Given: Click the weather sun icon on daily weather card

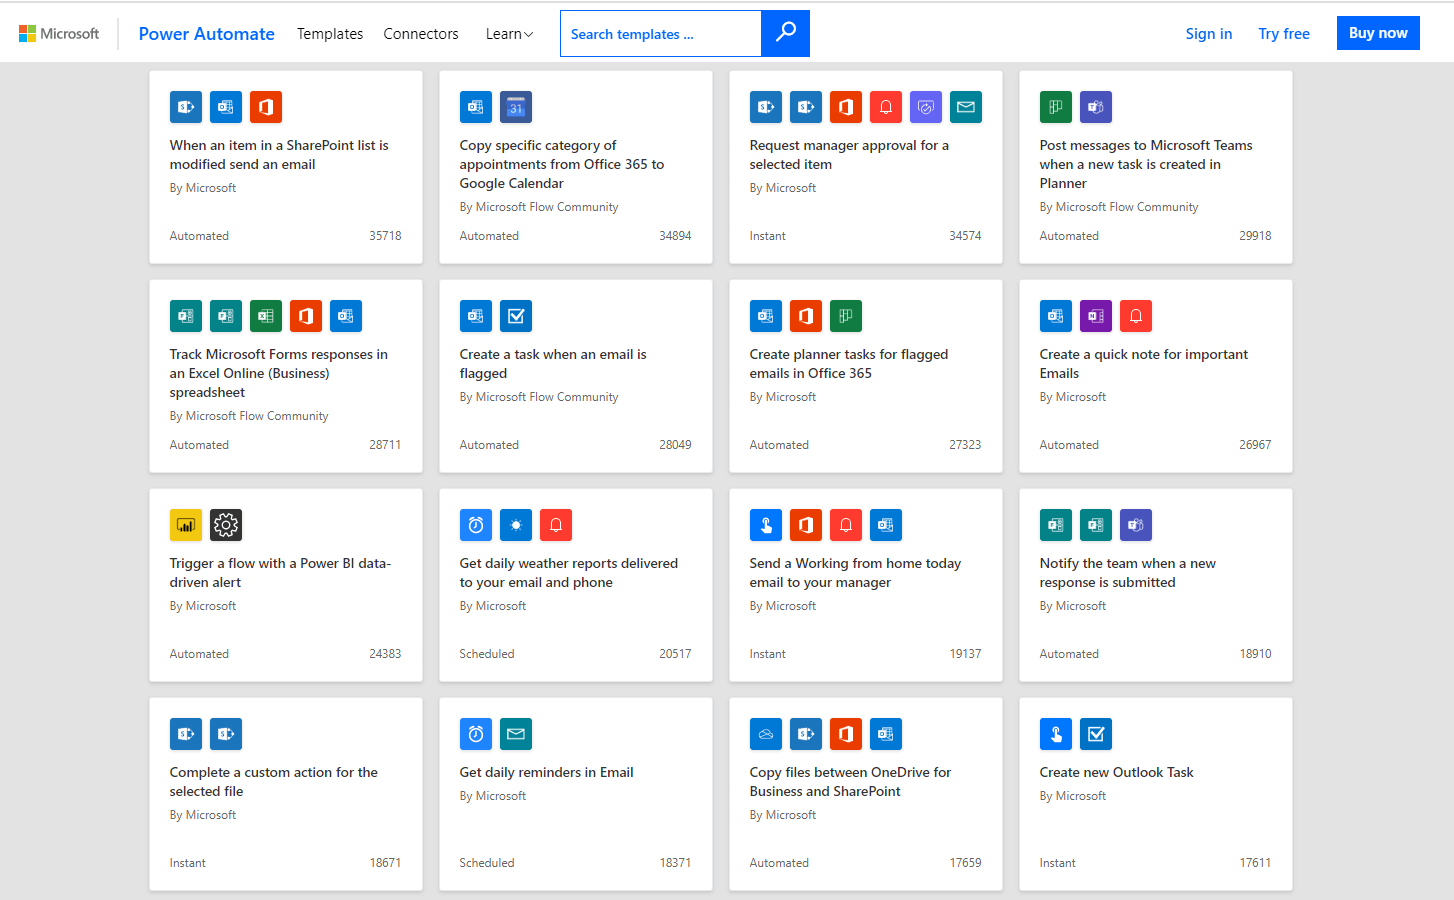Looking at the screenshot, I should pyautogui.click(x=516, y=525).
